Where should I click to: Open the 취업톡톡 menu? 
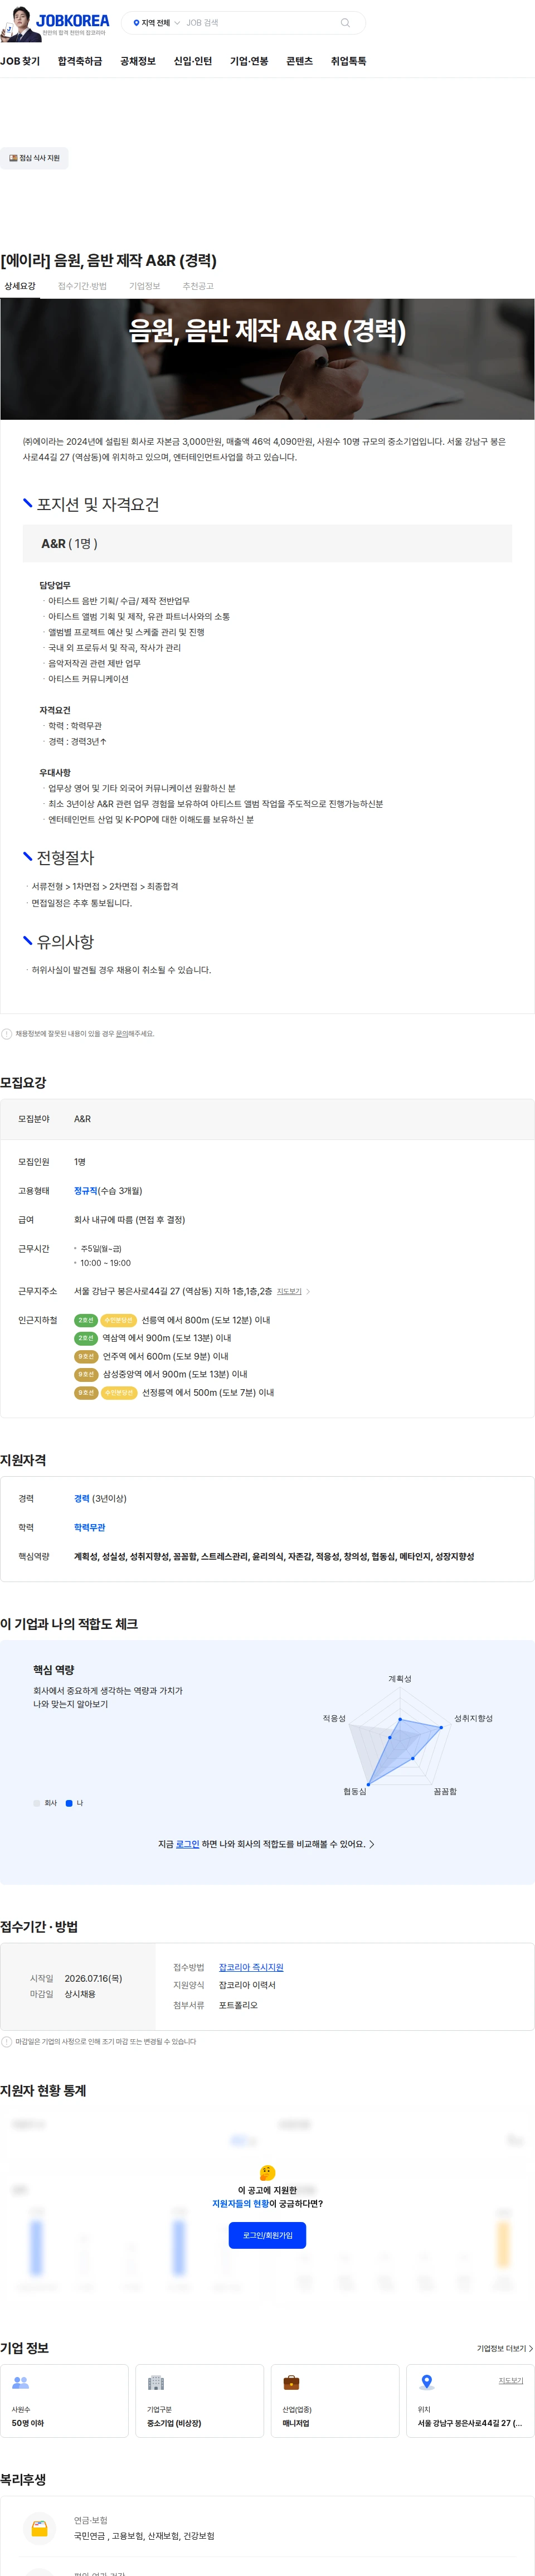[x=348, y=61]
